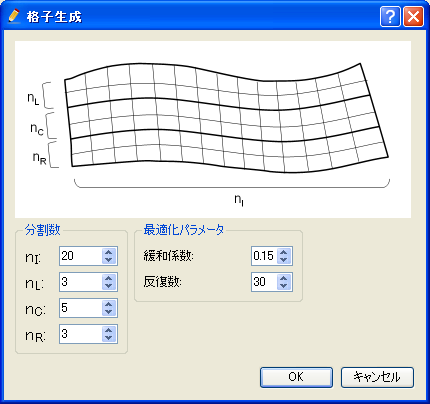Click the キャンセル button
The image size is (430, 404).
tap(377, 377)
